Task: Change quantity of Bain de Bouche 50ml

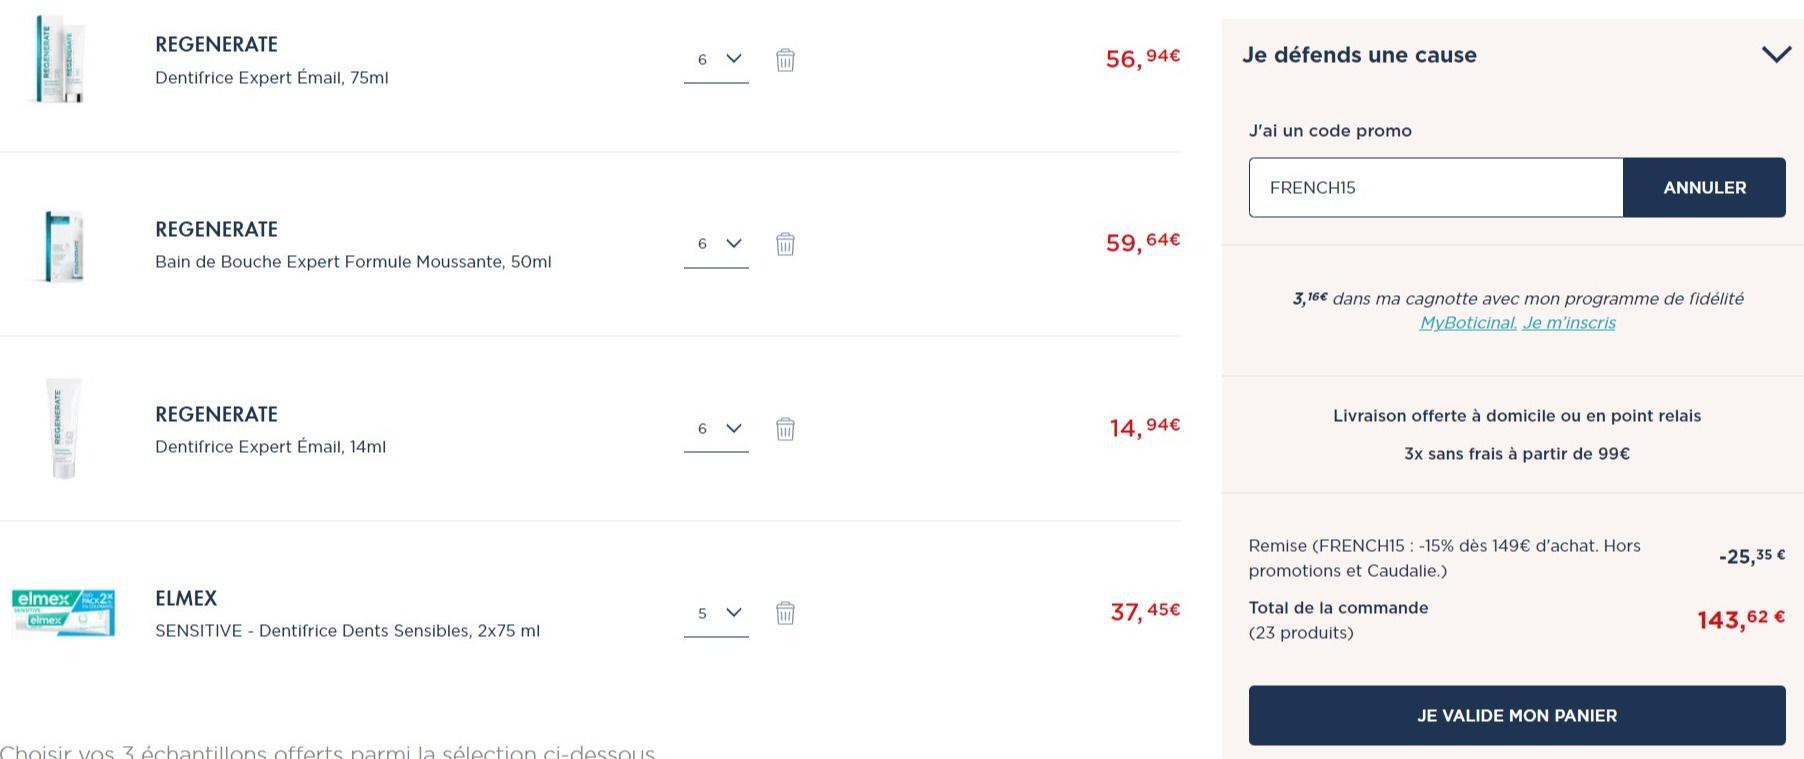Action: coord(716,244)
